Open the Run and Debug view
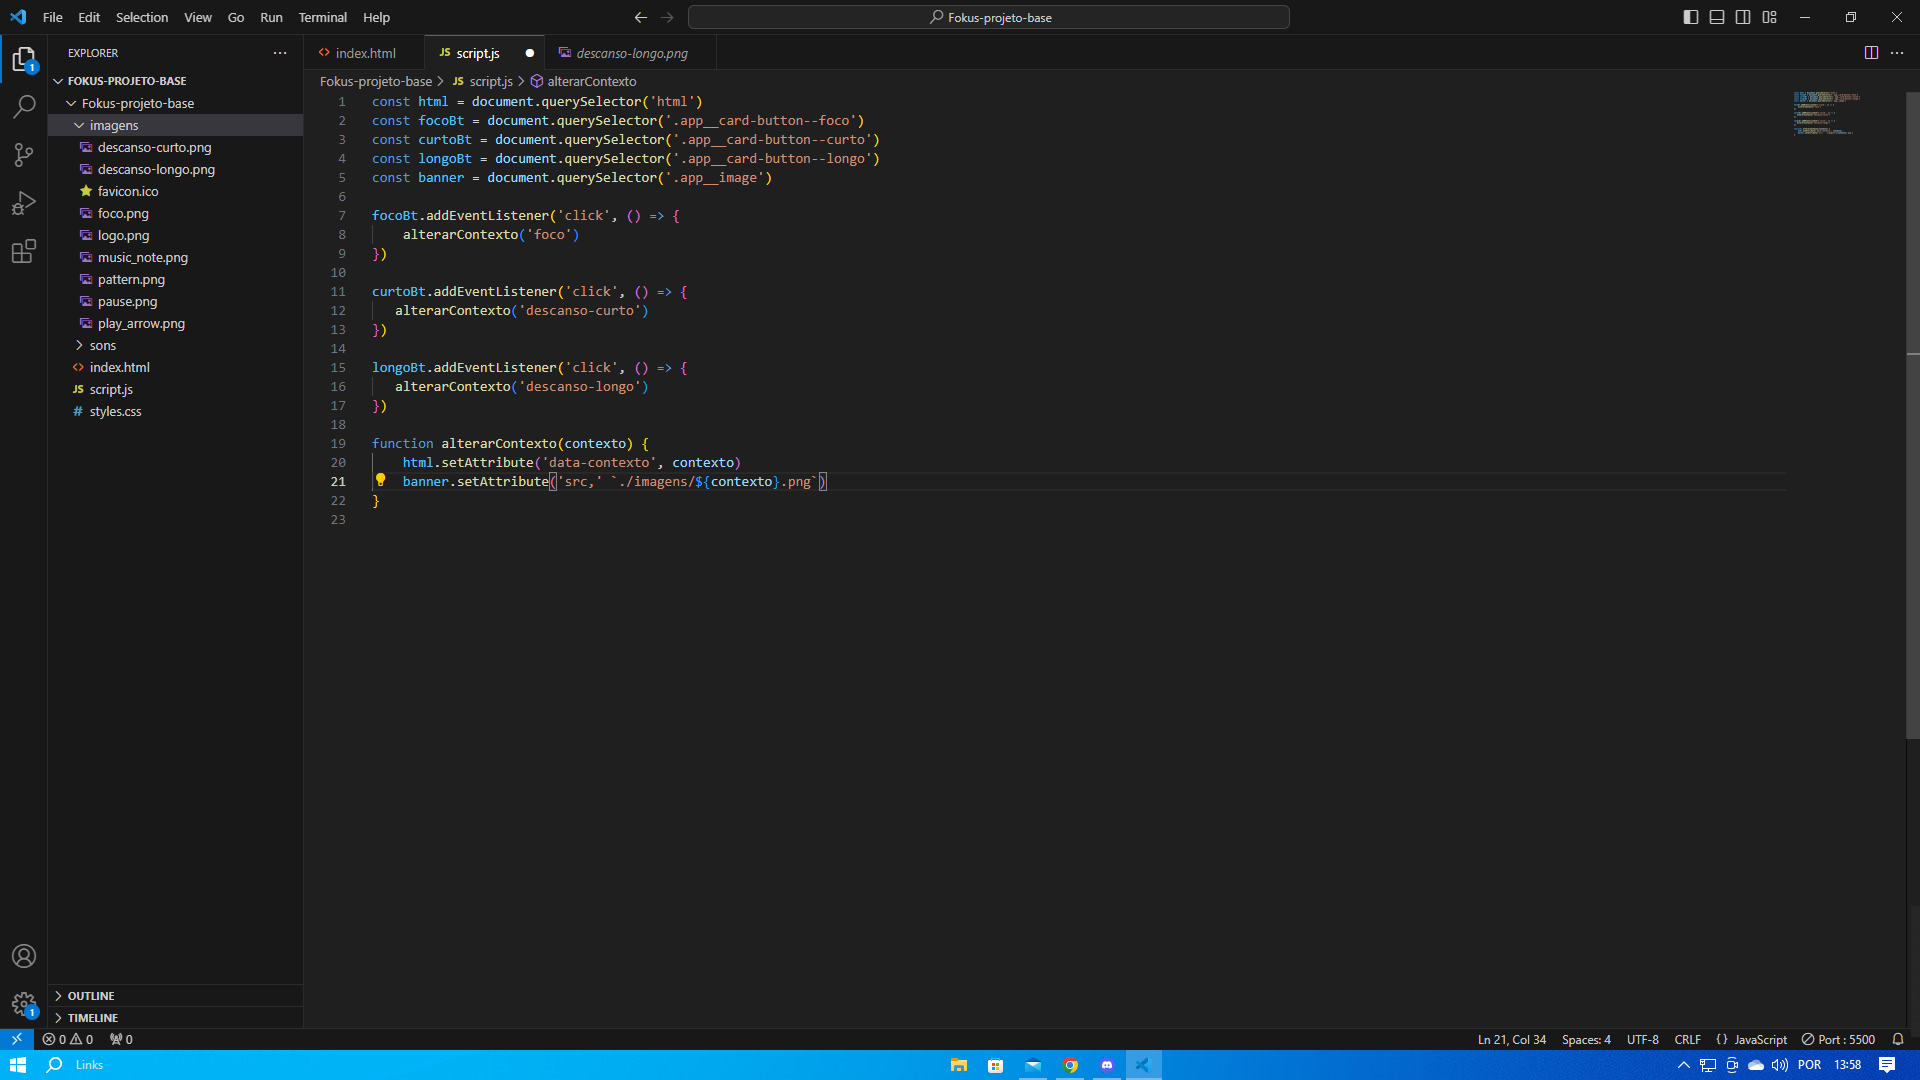This screenshot has height=1080, width=1920. [x=24, y=203]
